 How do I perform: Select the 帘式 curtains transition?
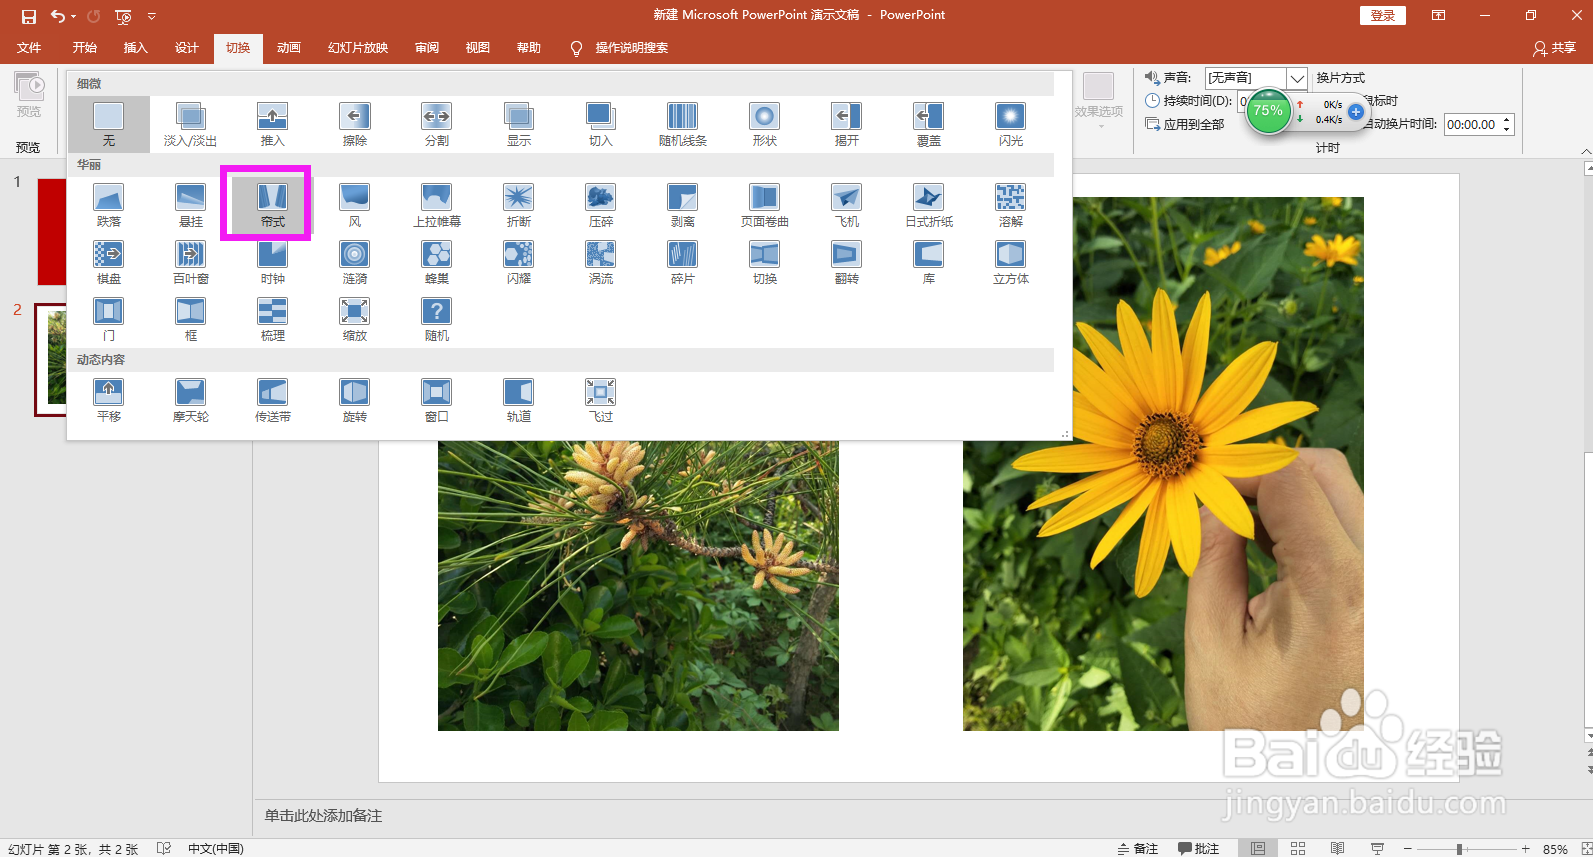tap(272, 205)
